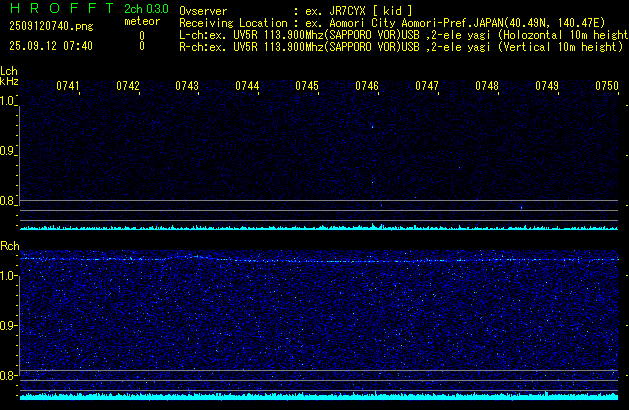Screen dimensions: 629x410
Task: Click the Rch 0.8 kHz axis label
Action: tap(7, 375)
